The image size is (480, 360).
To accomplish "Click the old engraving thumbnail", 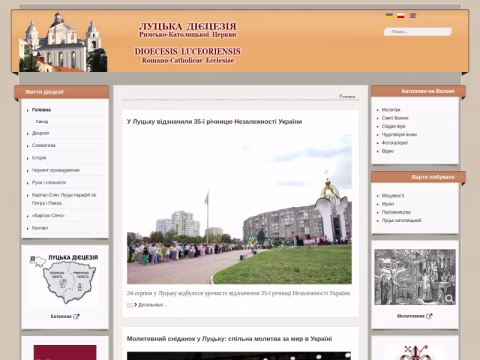I will [x=415, y=277].
